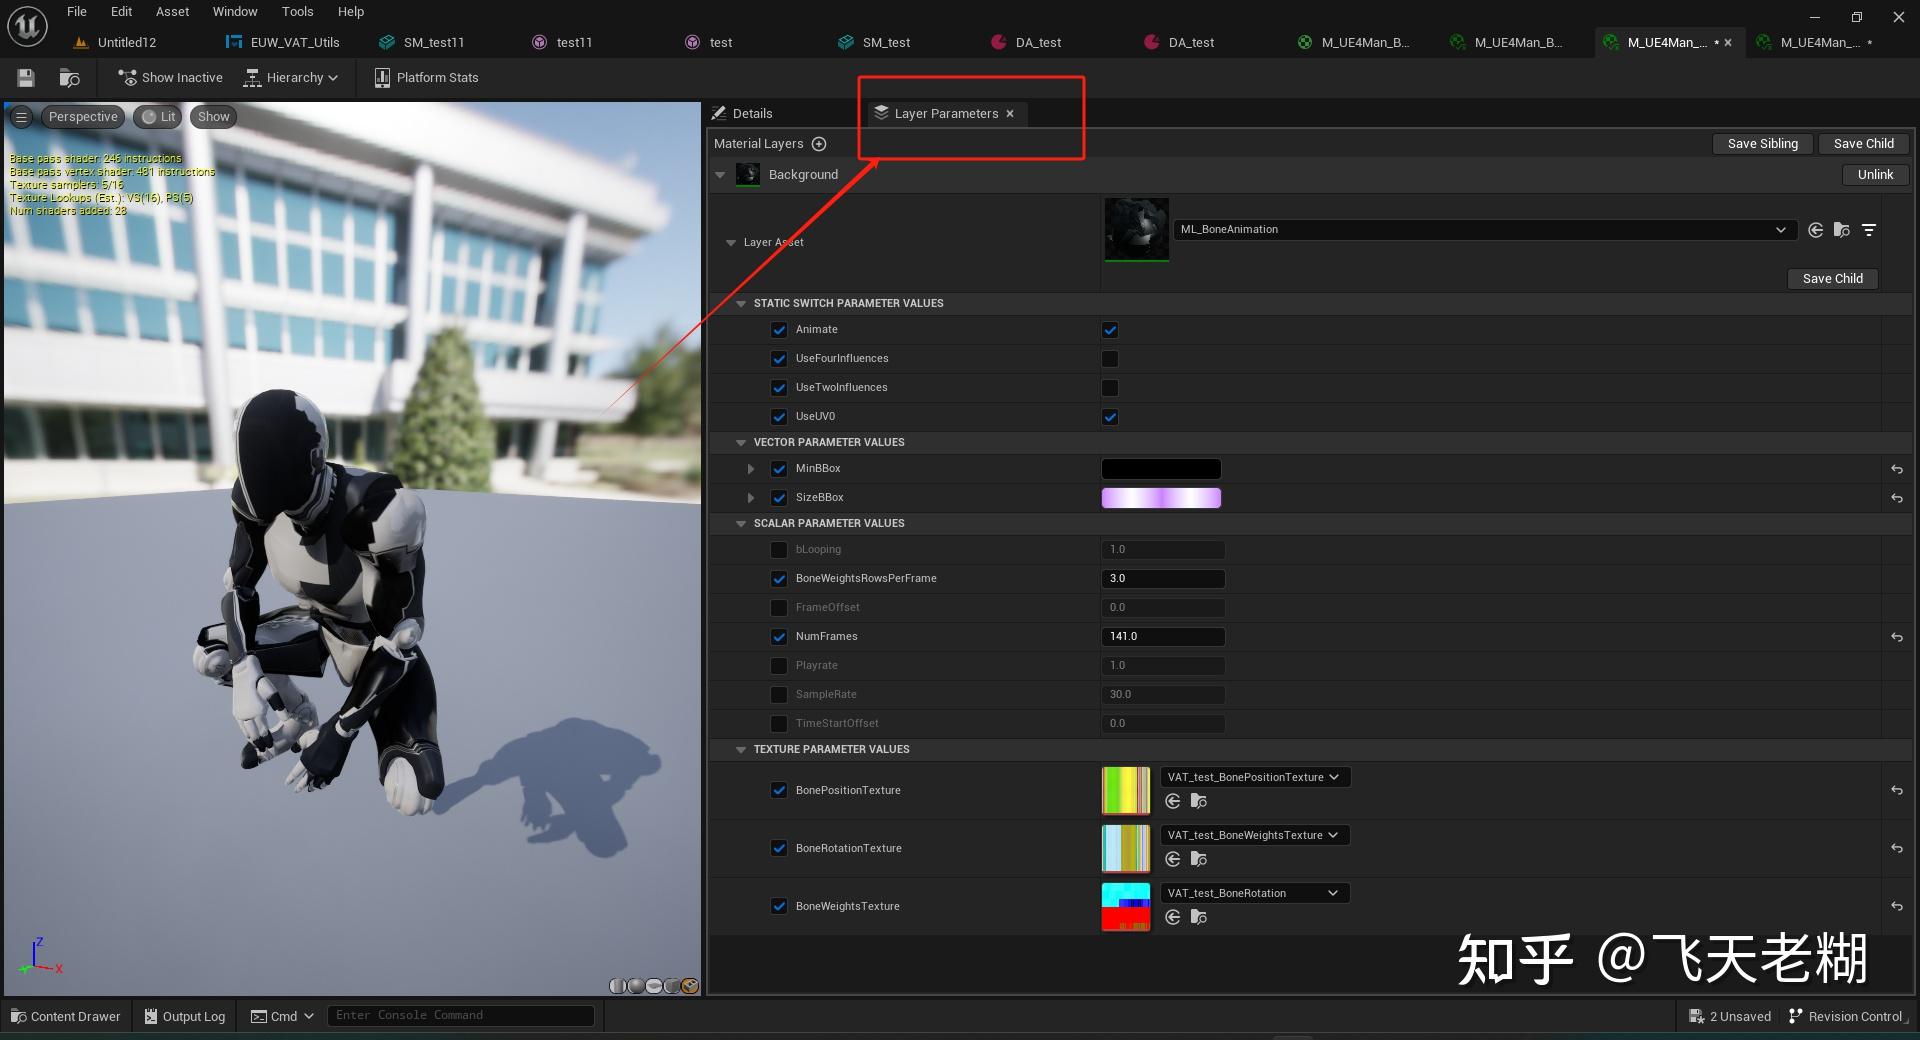1920x1040 pixels.
Task: Collapse the SCALAR PARAMETER VALUES section
Action: coord(741,523)
